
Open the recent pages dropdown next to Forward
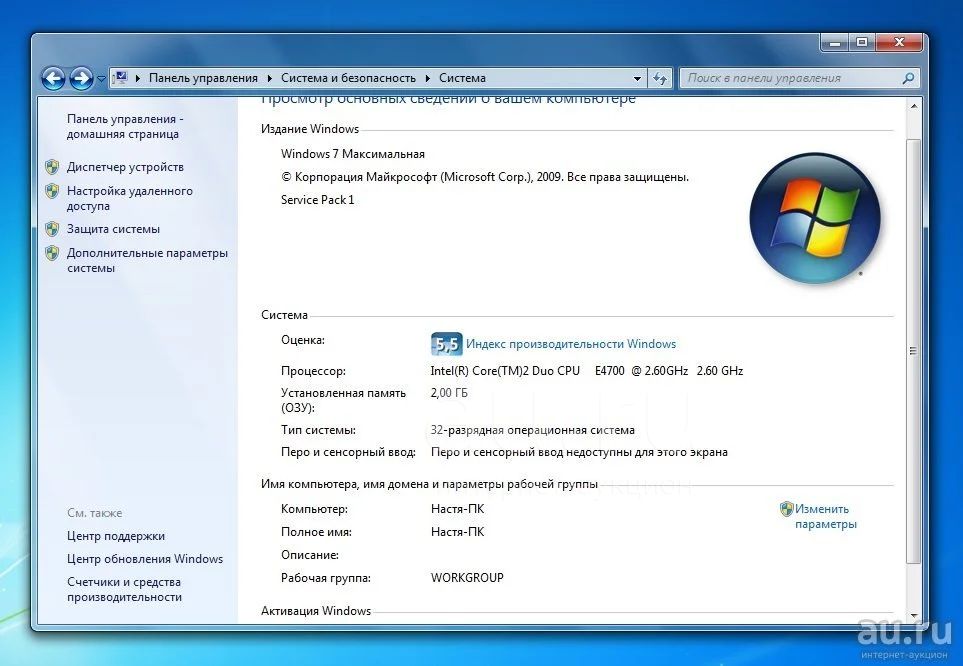101,79
